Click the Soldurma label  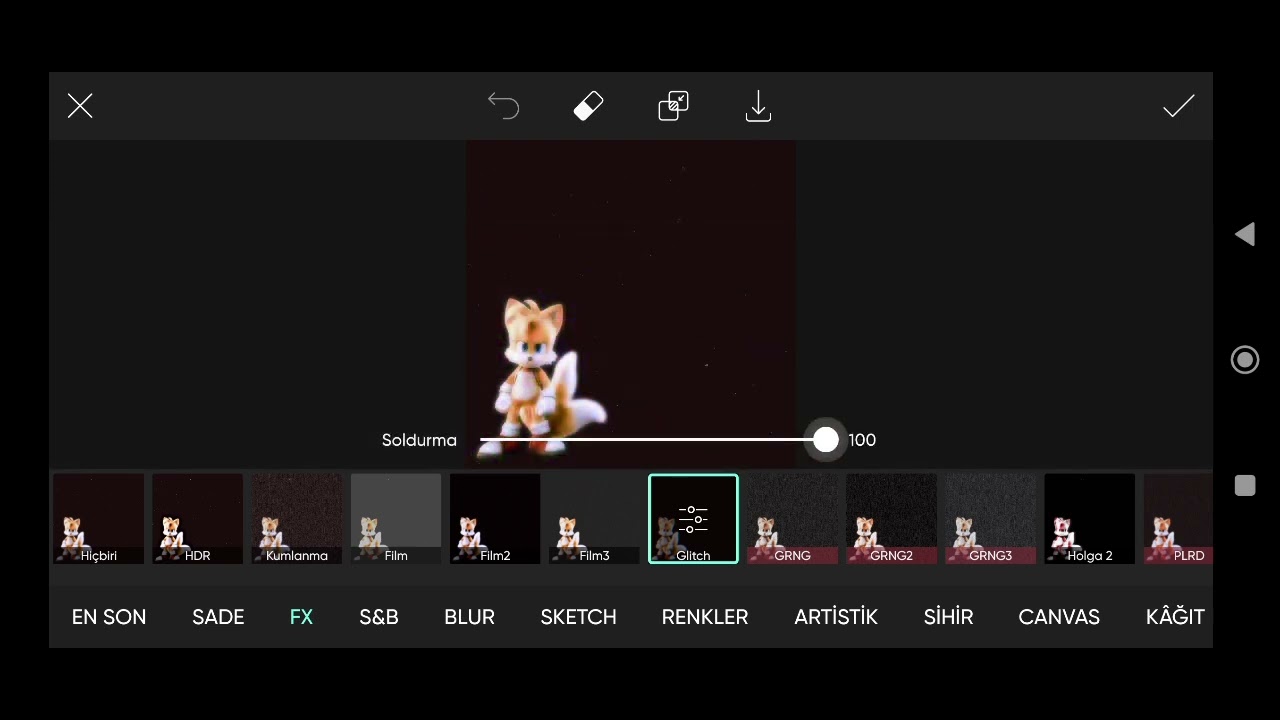tap(419, 440)
